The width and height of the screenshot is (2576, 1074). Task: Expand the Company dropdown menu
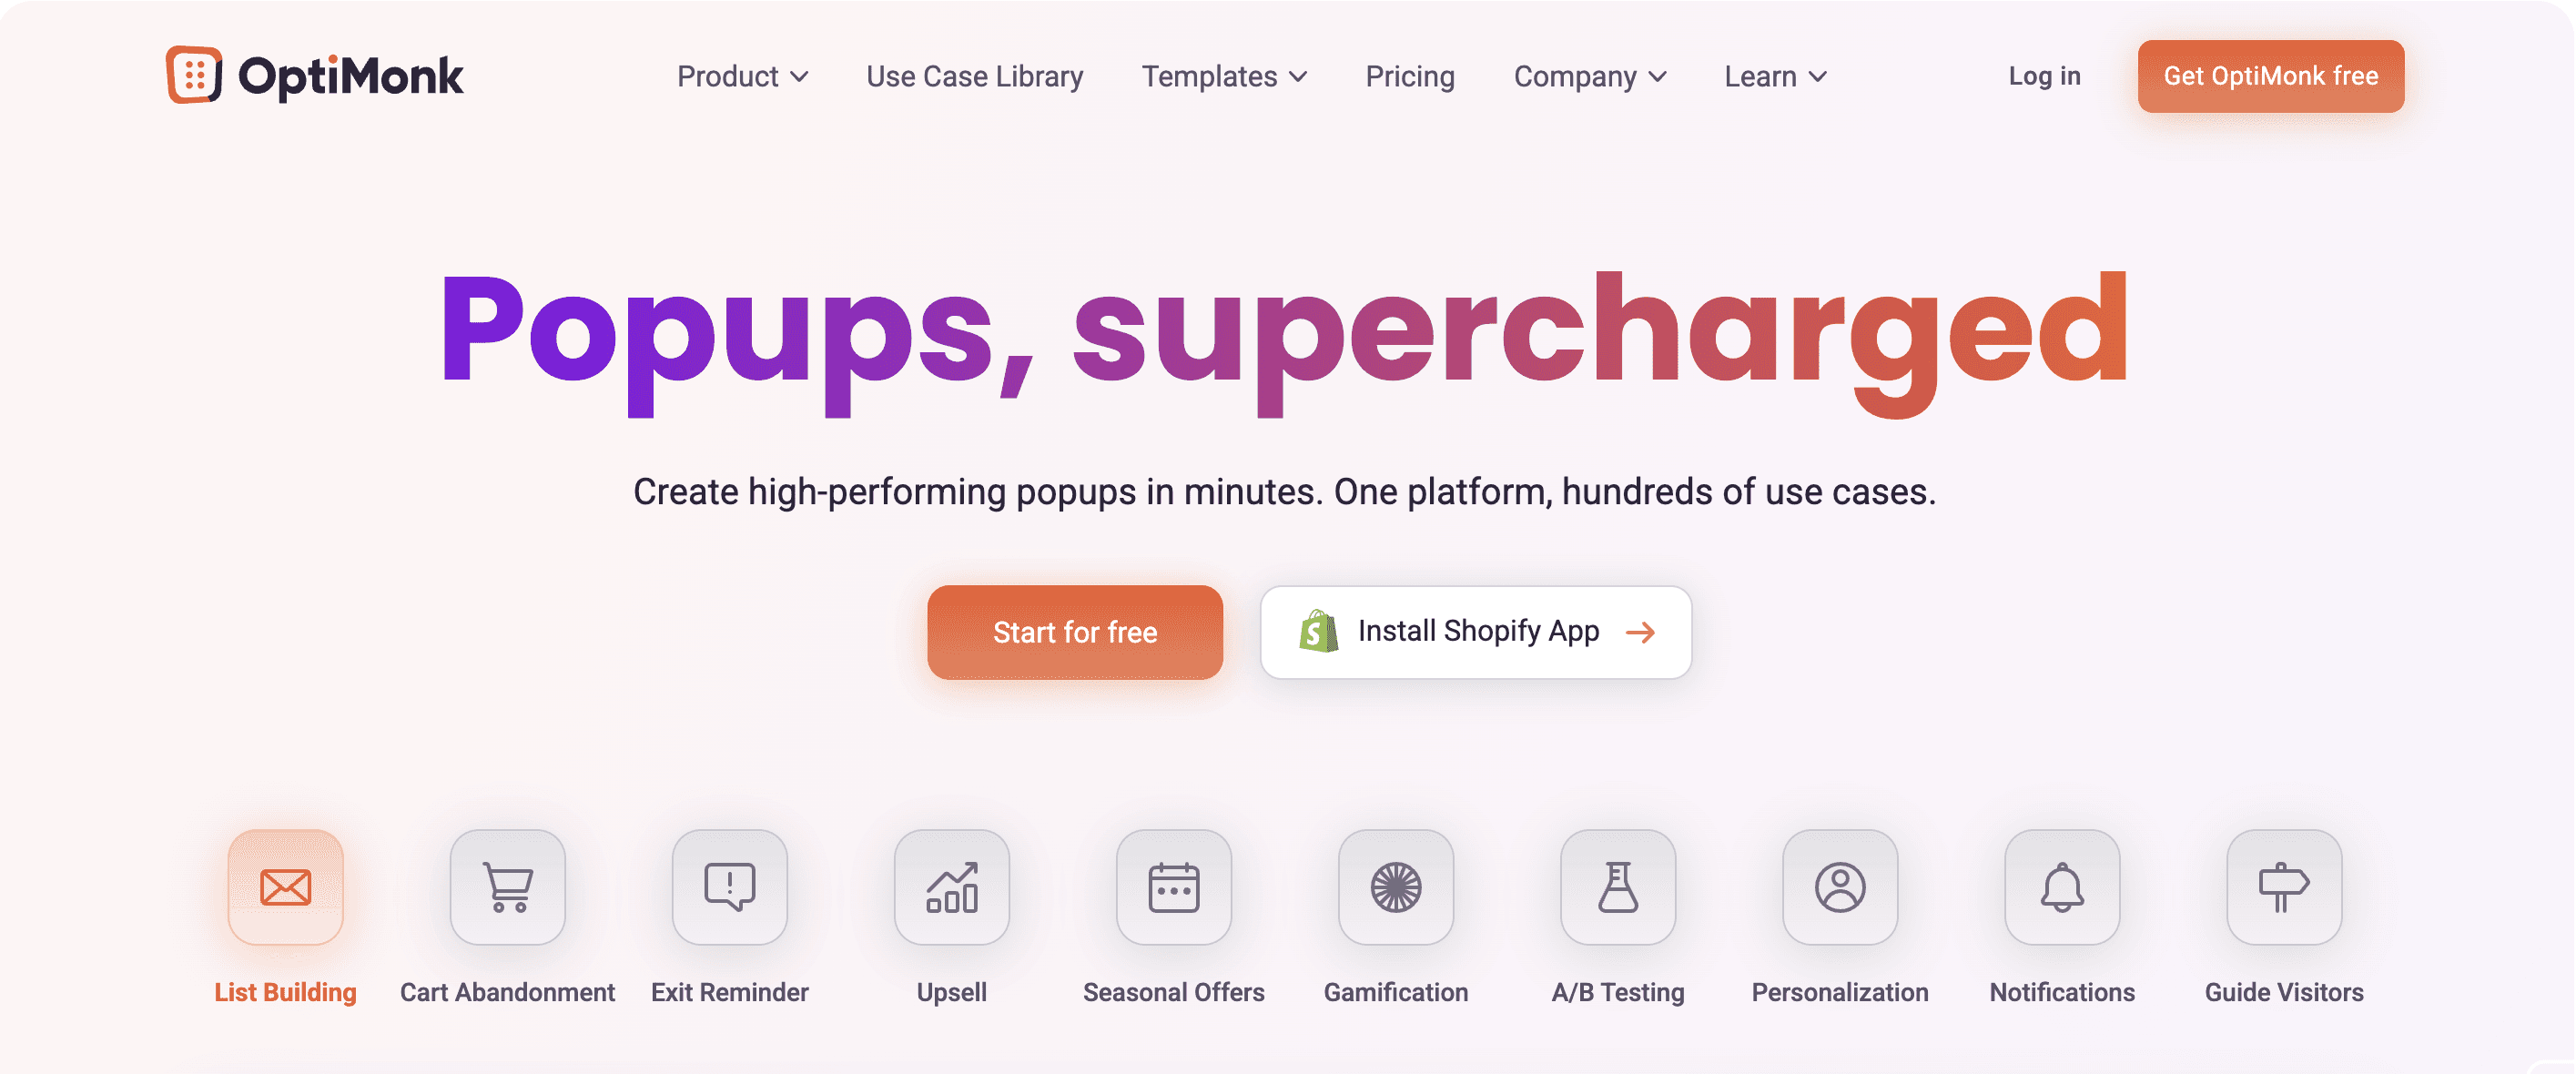[1588, 76]
